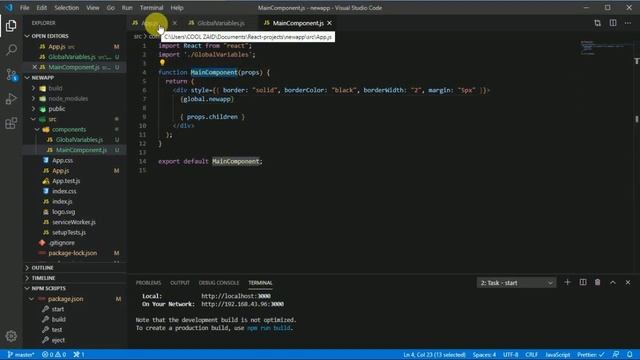Switch to the Debug Console tab
Screen dimensions: 640x360
point(219,282)
